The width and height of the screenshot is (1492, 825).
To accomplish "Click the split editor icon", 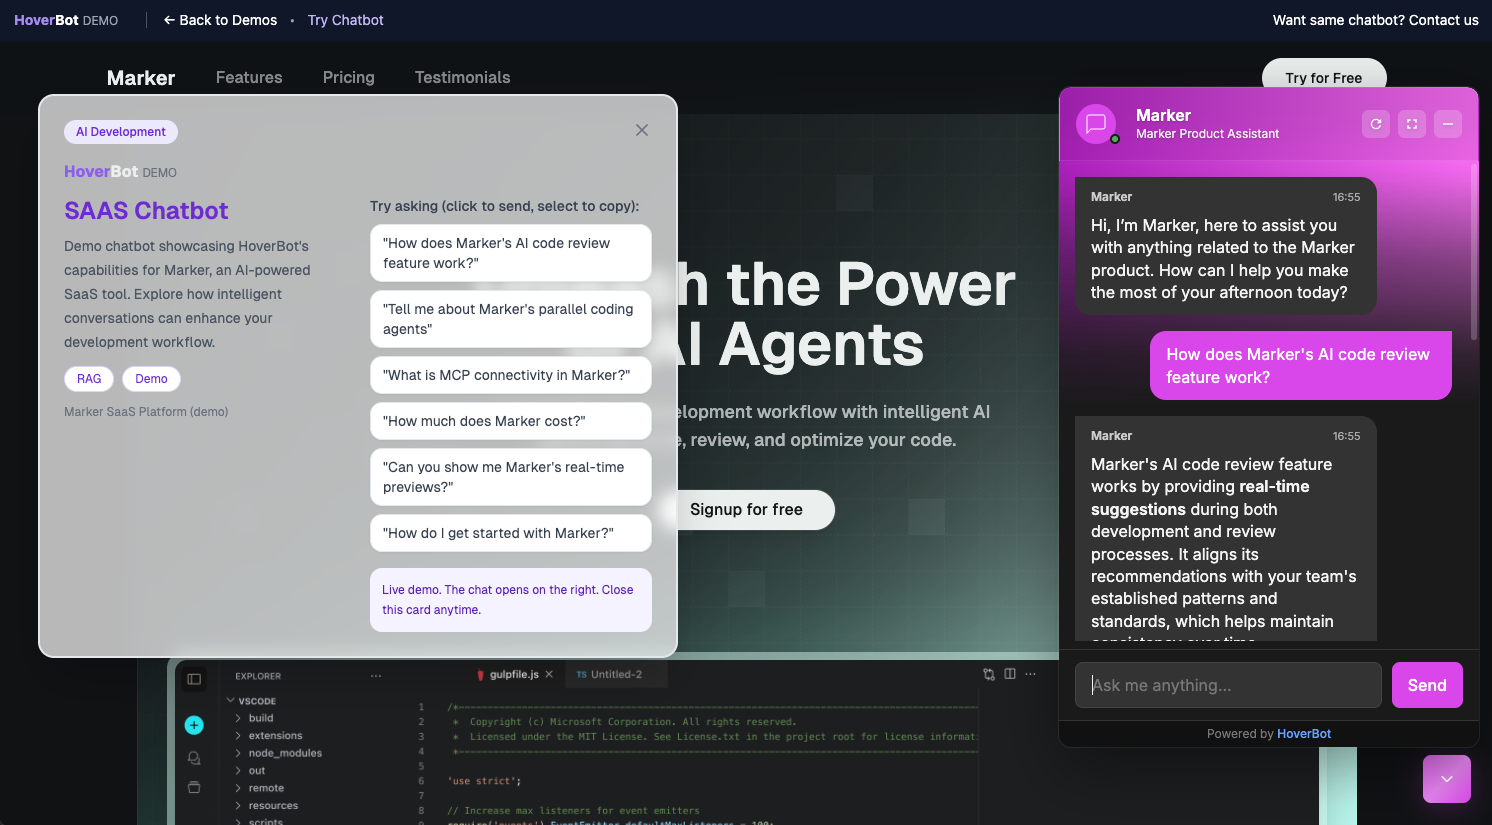I will 1010,674.
